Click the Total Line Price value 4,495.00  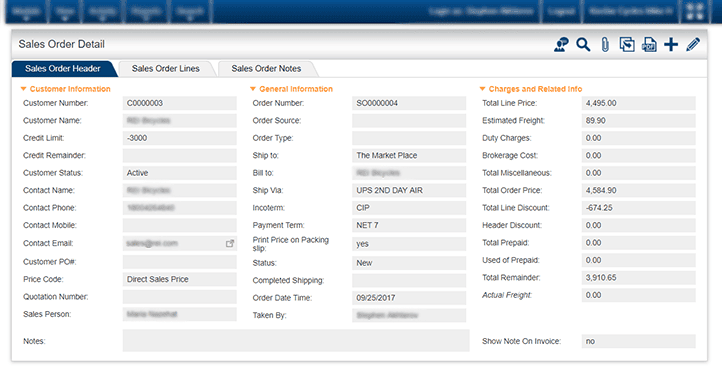tap(638, 103)
